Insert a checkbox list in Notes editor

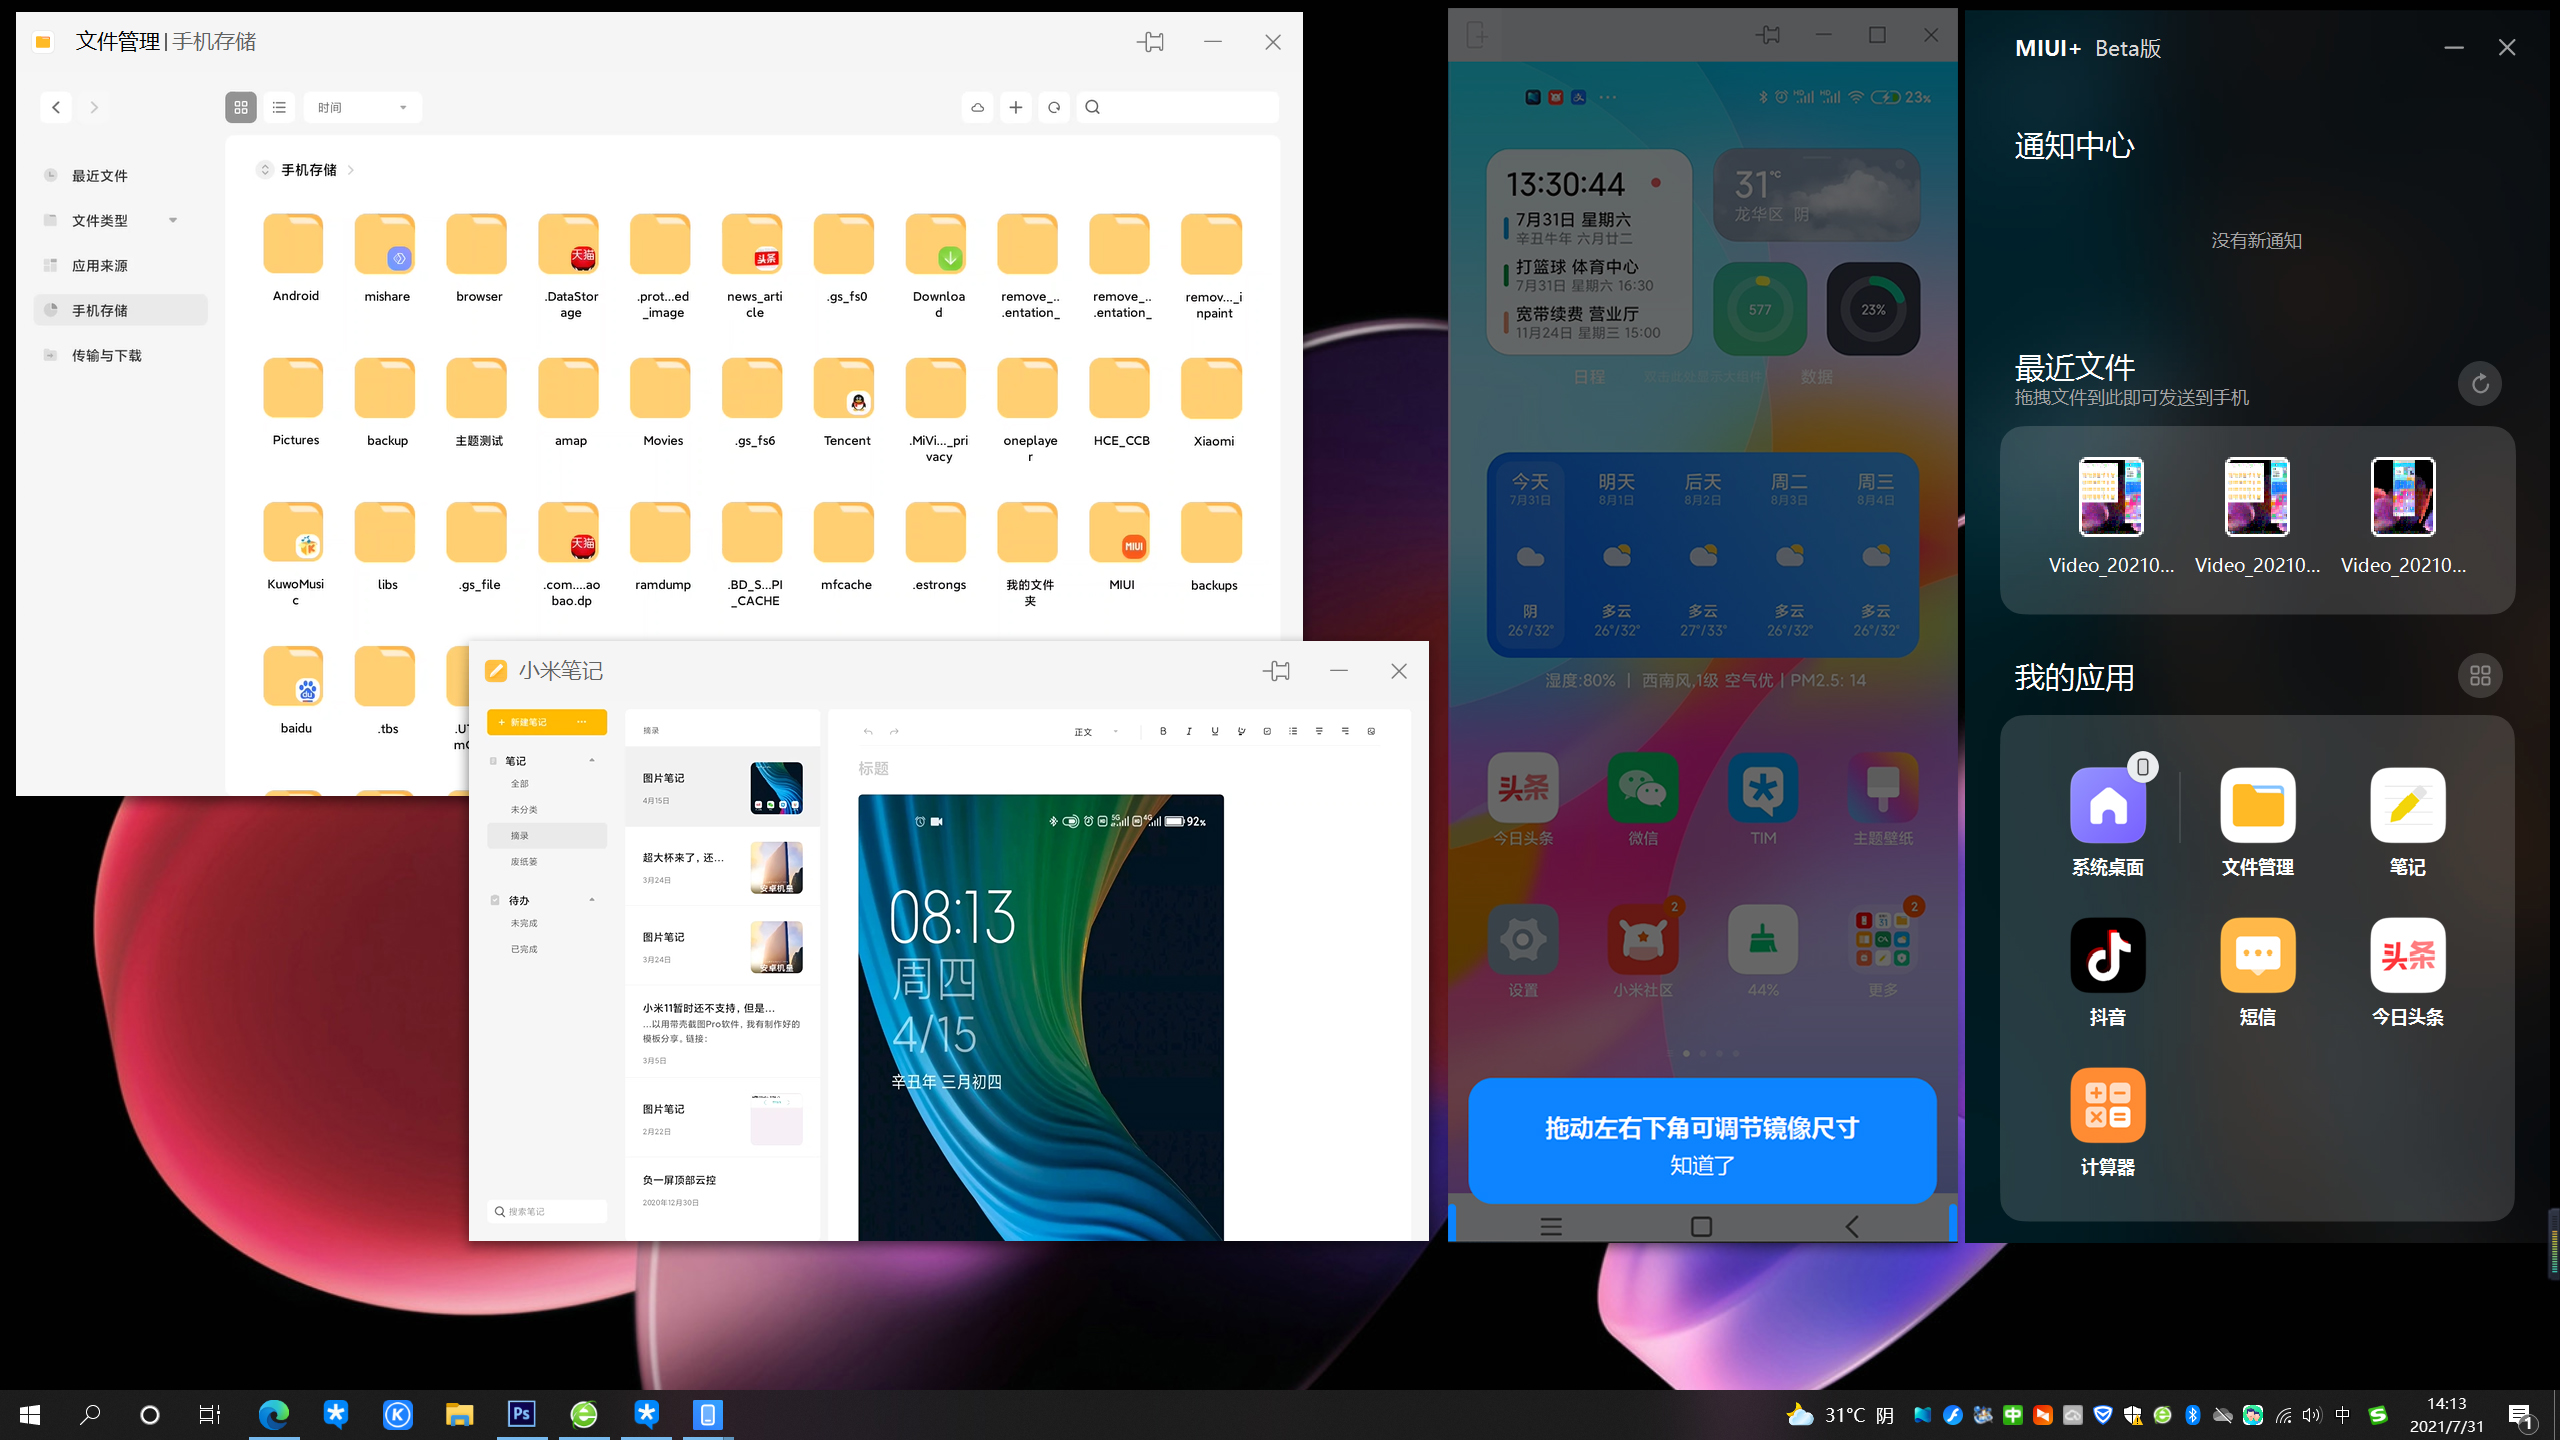(x=1267, y=731)
